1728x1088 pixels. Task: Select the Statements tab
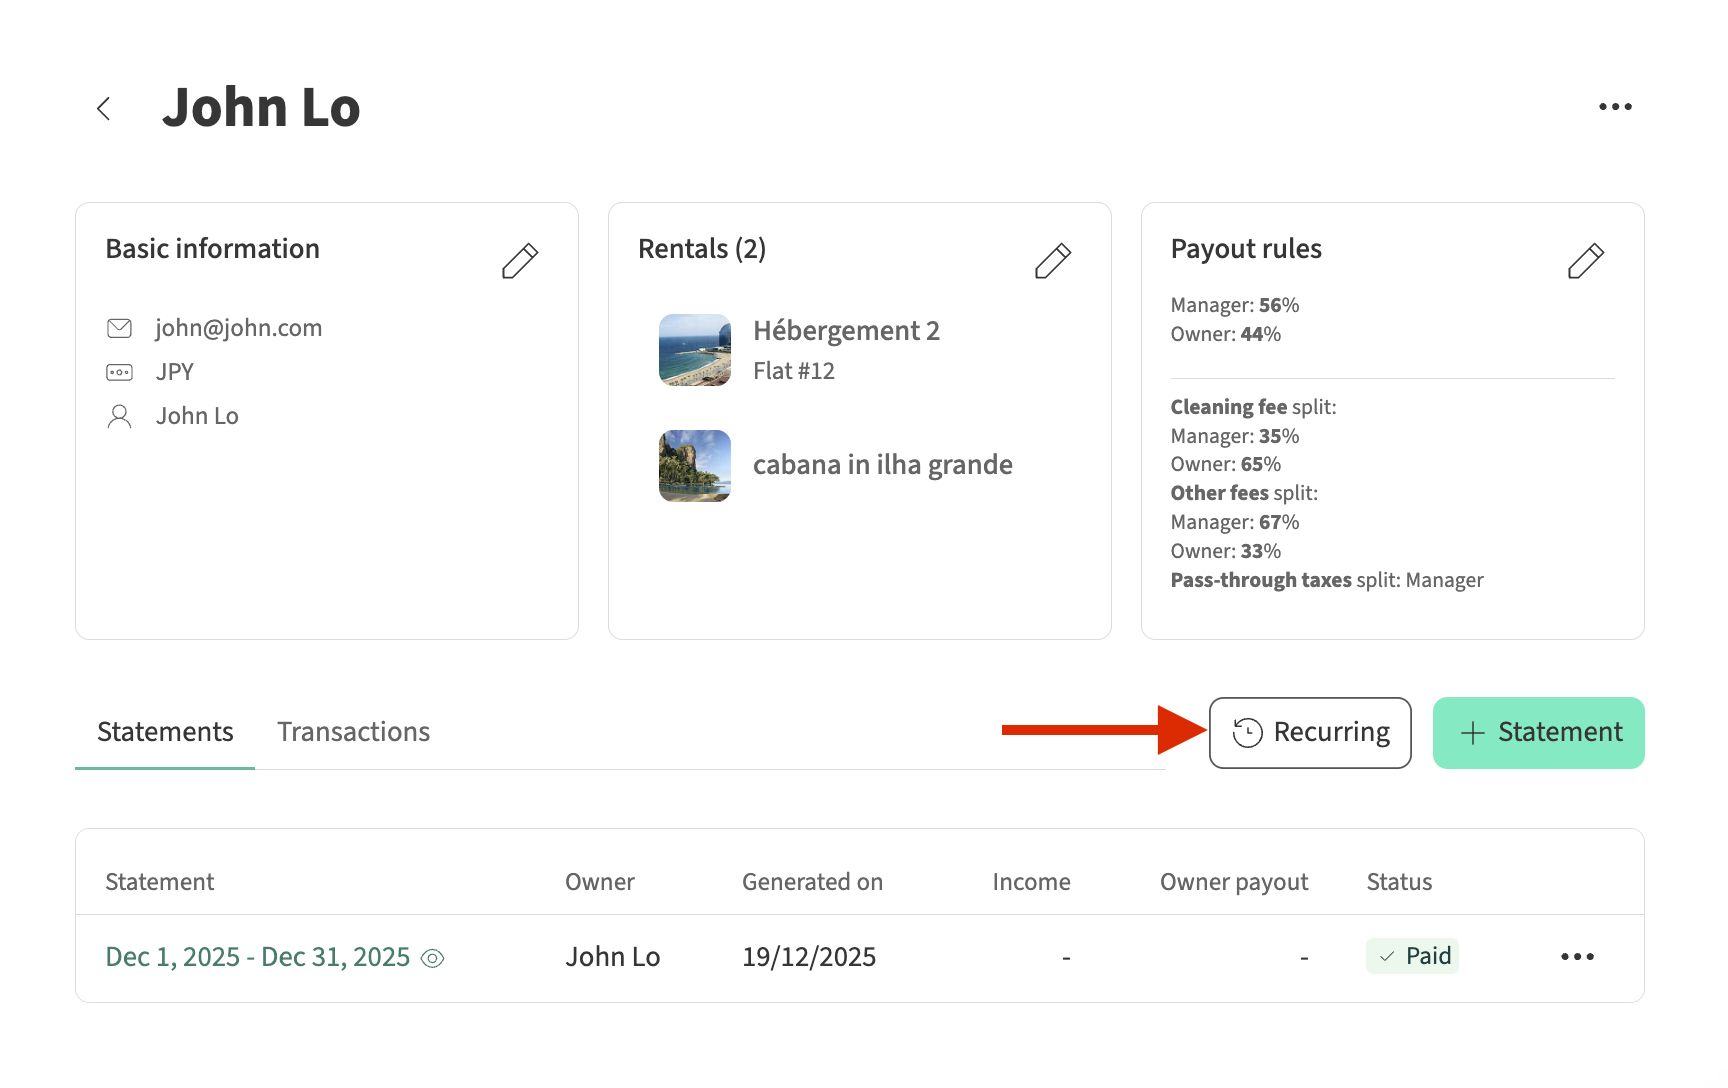coord(165,732)
